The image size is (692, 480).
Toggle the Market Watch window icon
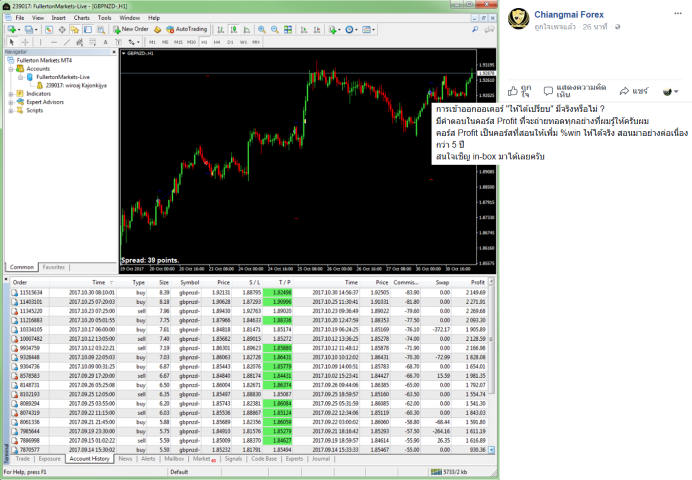[x=49, y=30]
